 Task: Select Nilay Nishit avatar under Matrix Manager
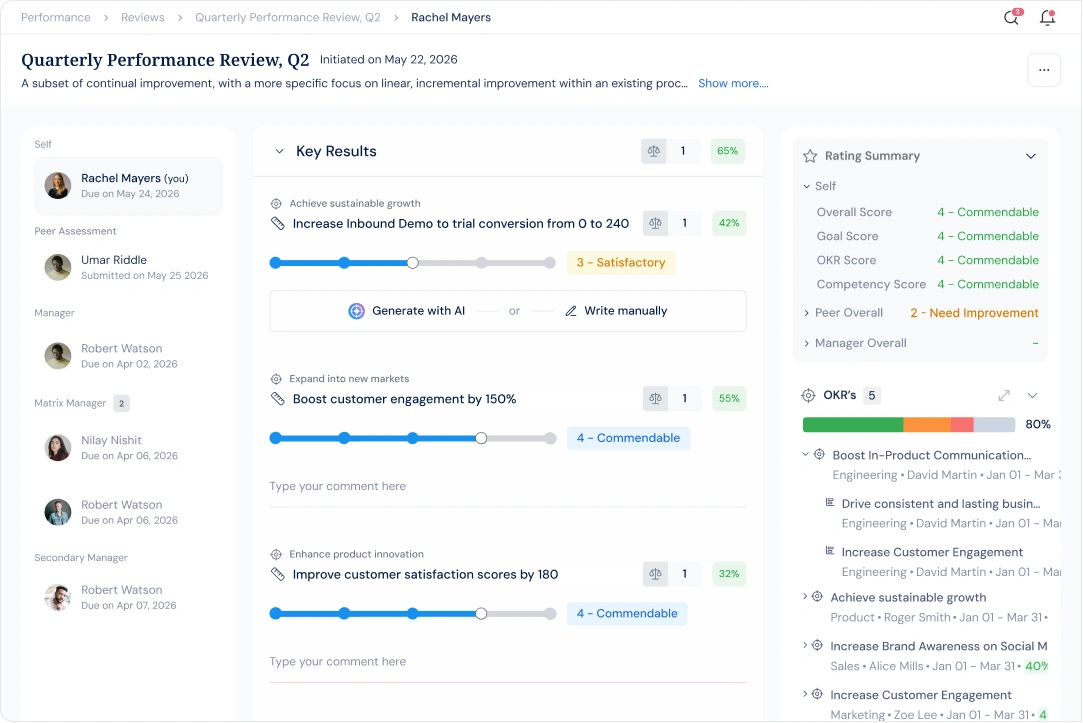[58, 447]
